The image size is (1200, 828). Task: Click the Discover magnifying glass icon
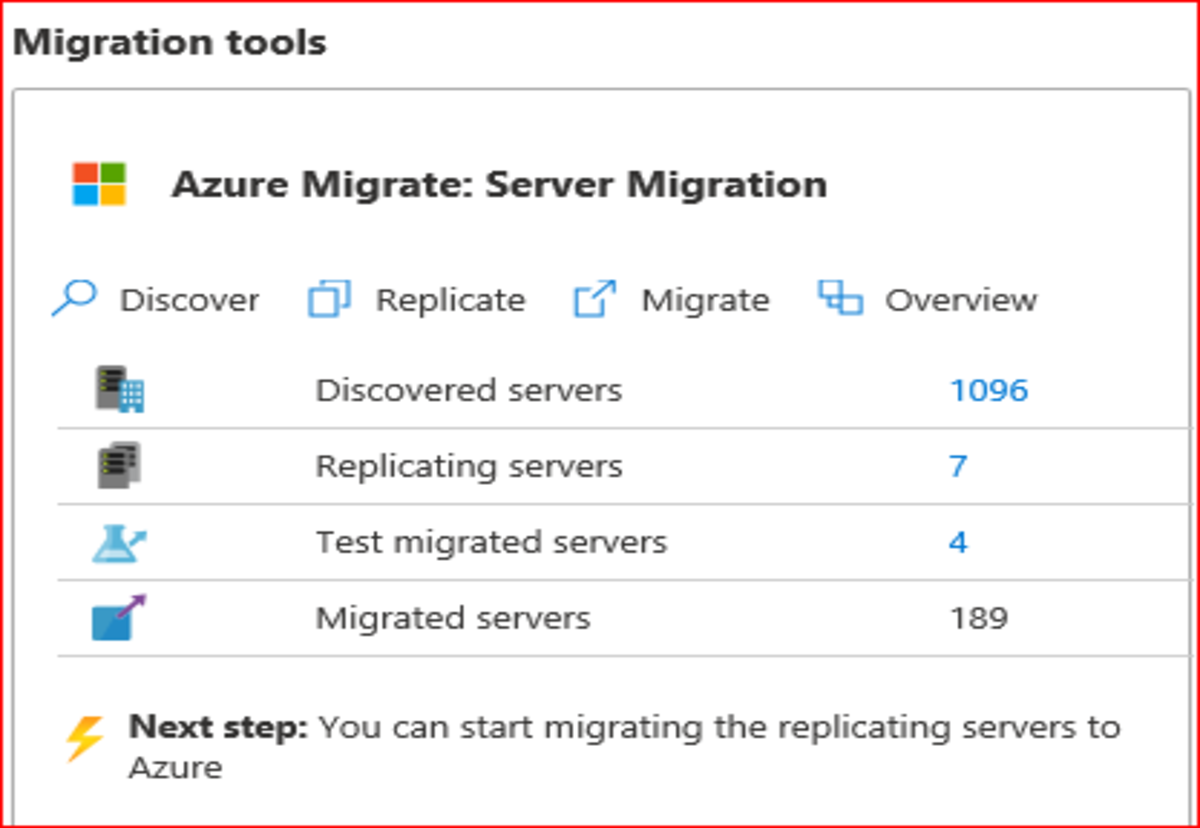[x=74, y=298]
